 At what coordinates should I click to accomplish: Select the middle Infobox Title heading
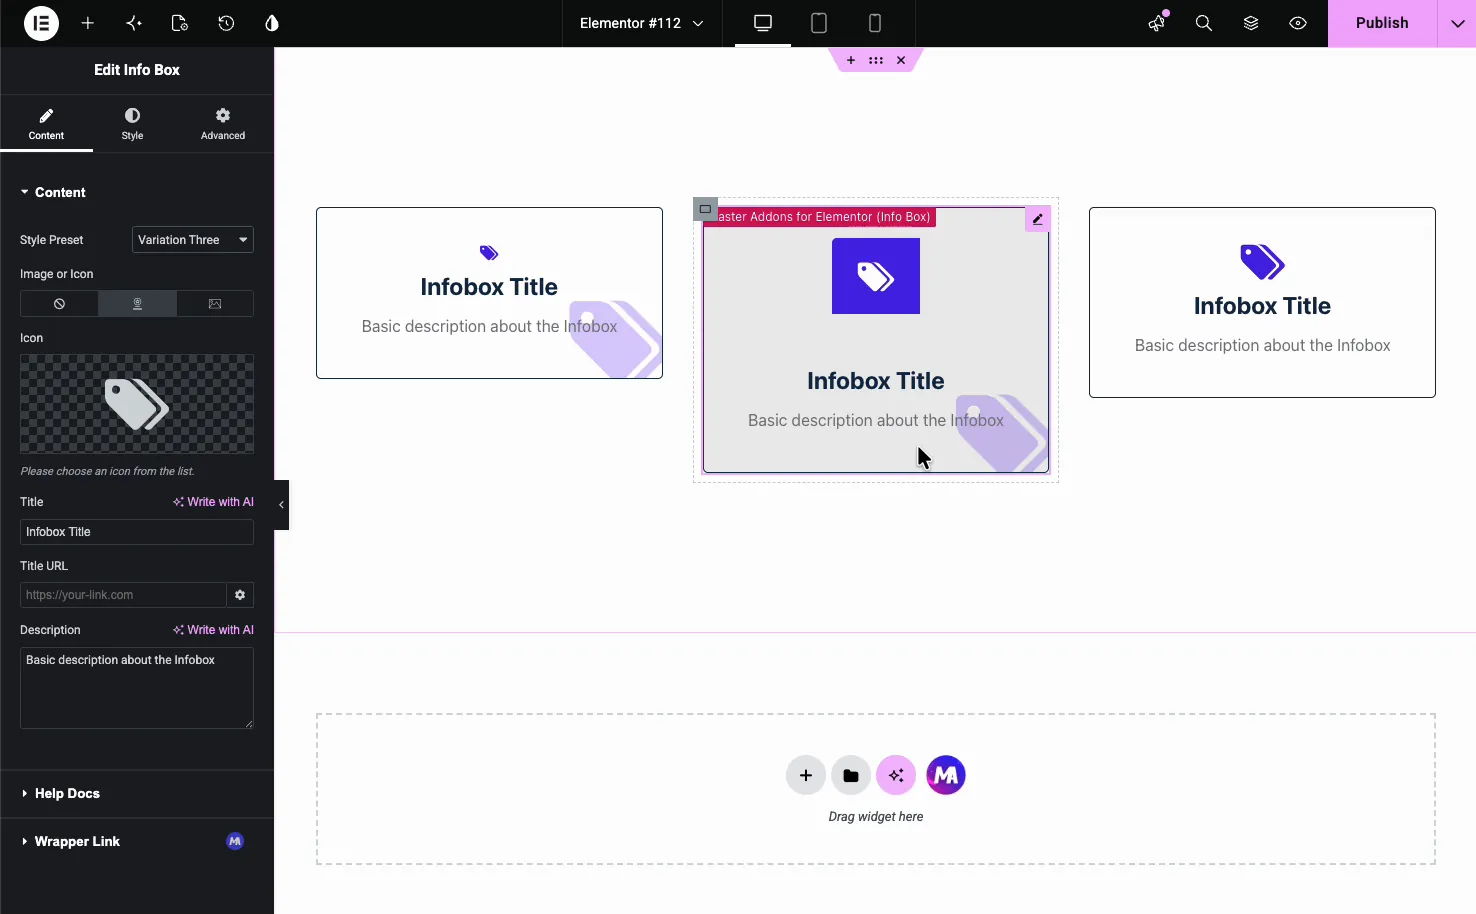click(876, 381)
